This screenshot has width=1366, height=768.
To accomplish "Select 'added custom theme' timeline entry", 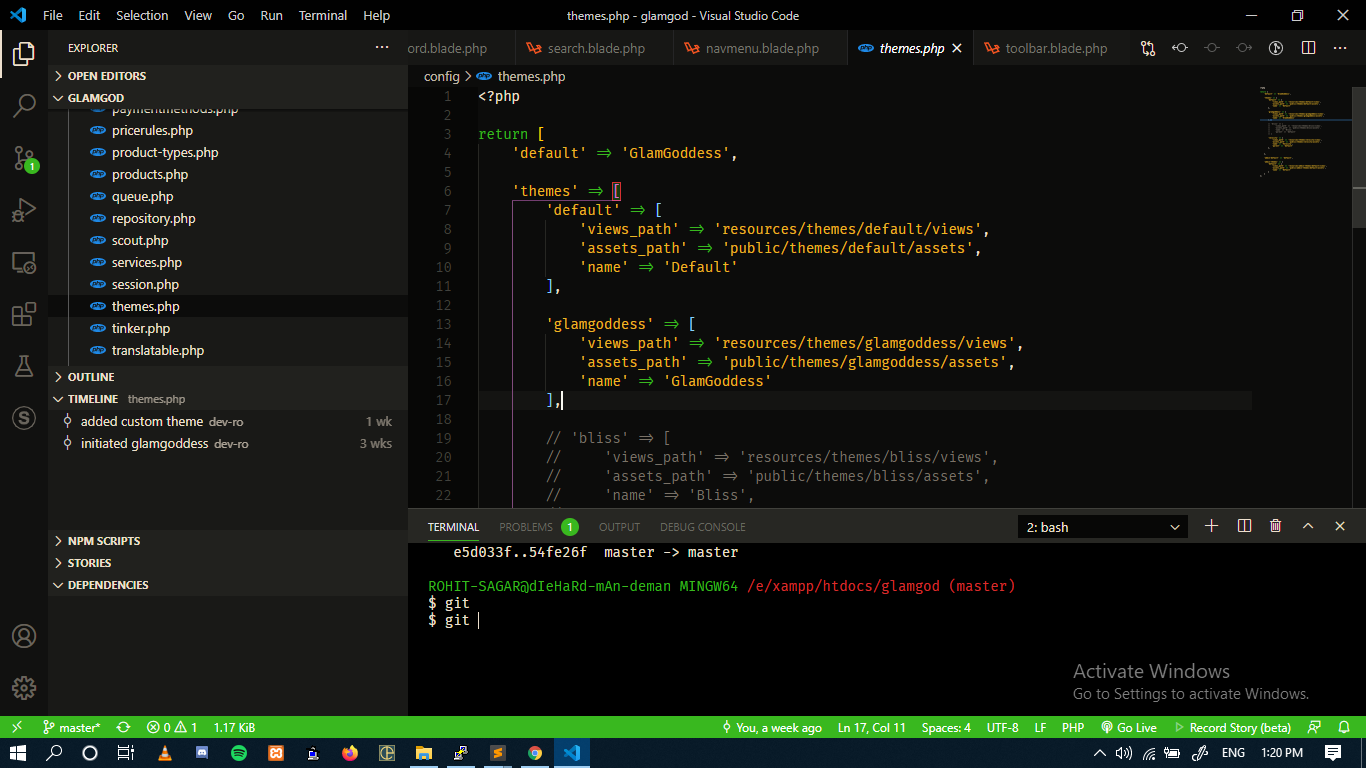I will [x=228, y=422].
